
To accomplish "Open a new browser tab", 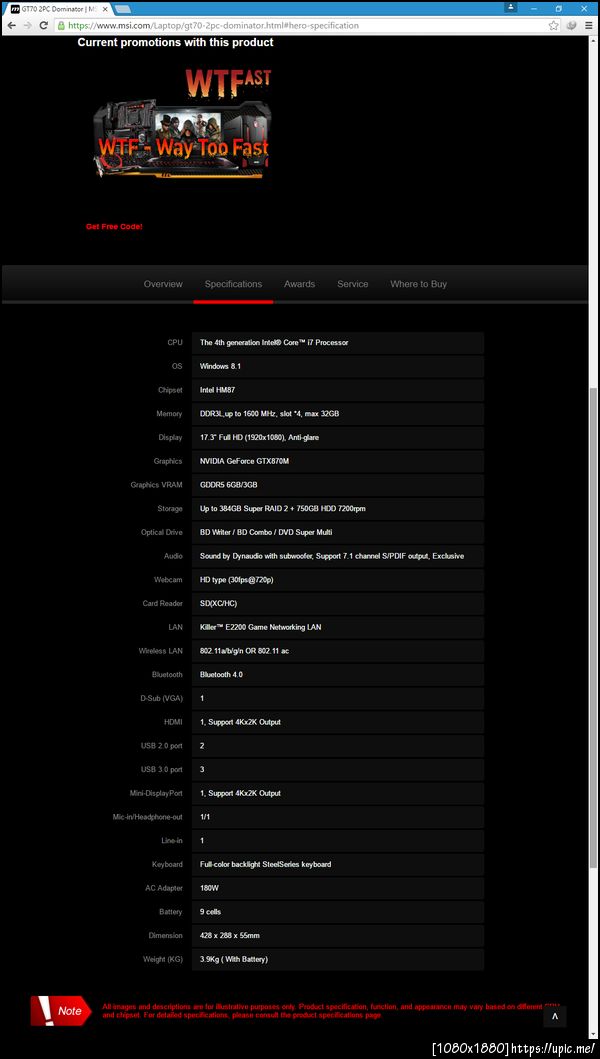I will click(x=123, y=9).
